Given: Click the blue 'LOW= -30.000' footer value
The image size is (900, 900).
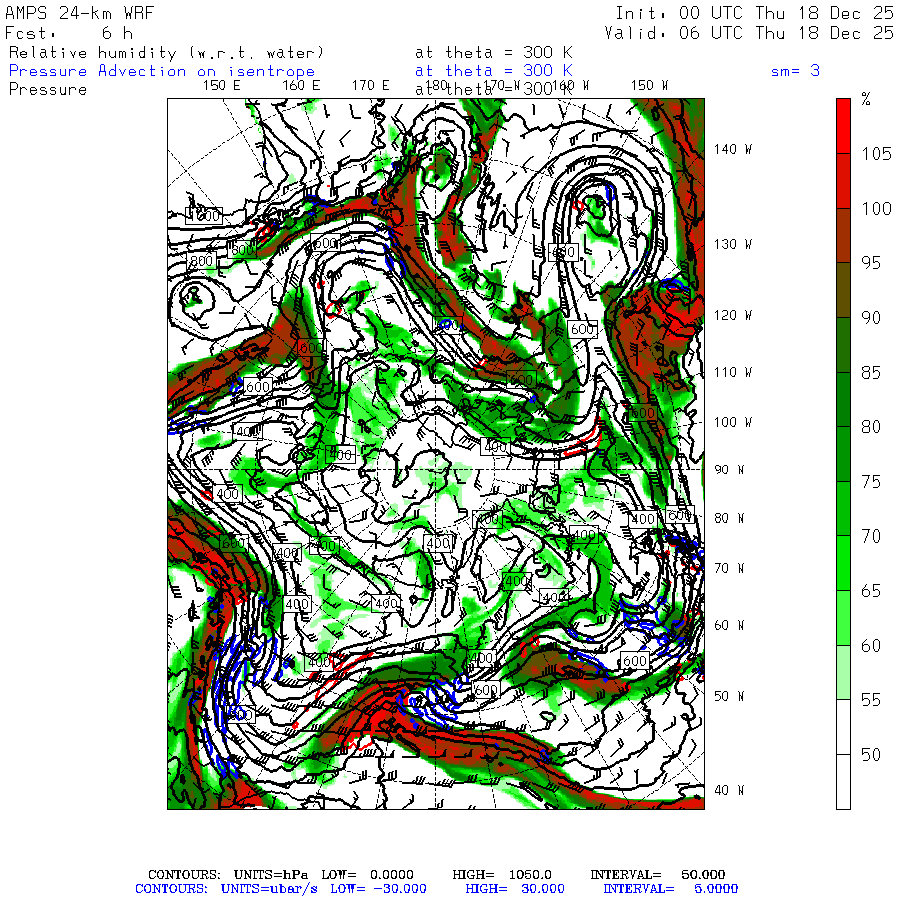Looking at the screenshot, I should pos(378,889).
